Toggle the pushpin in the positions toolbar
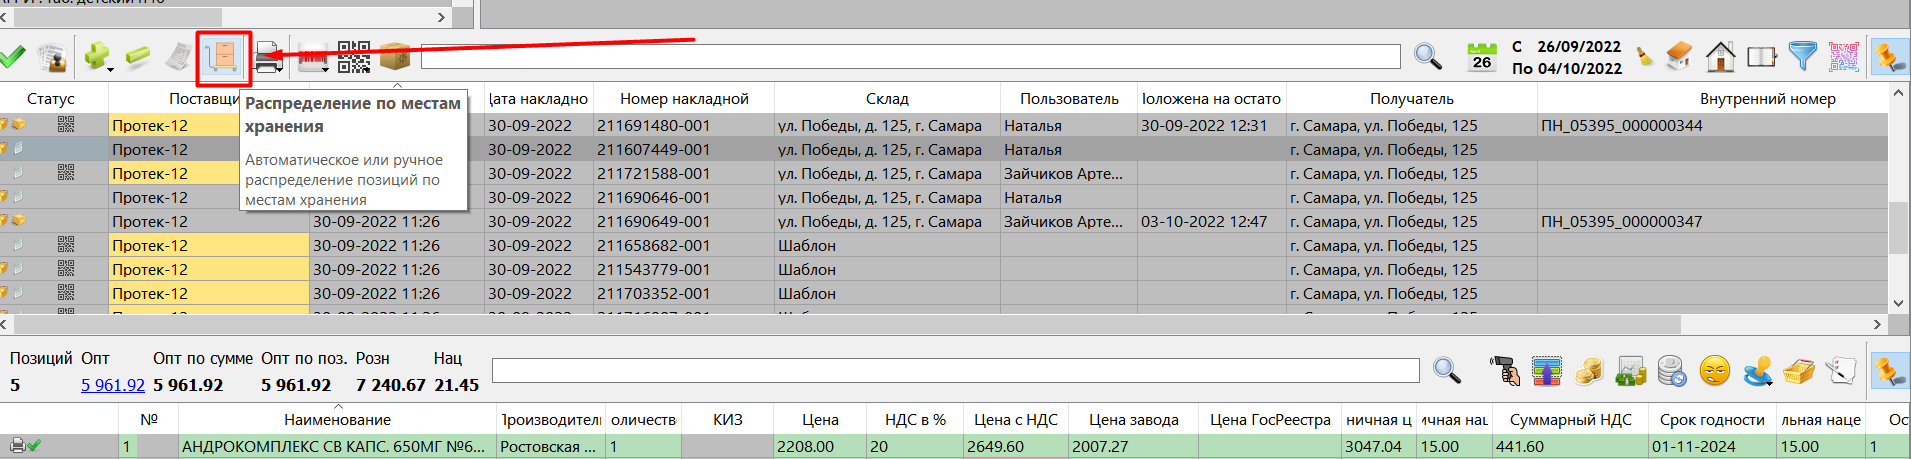The image size is (1911, 459). (x=1889, y=371)
